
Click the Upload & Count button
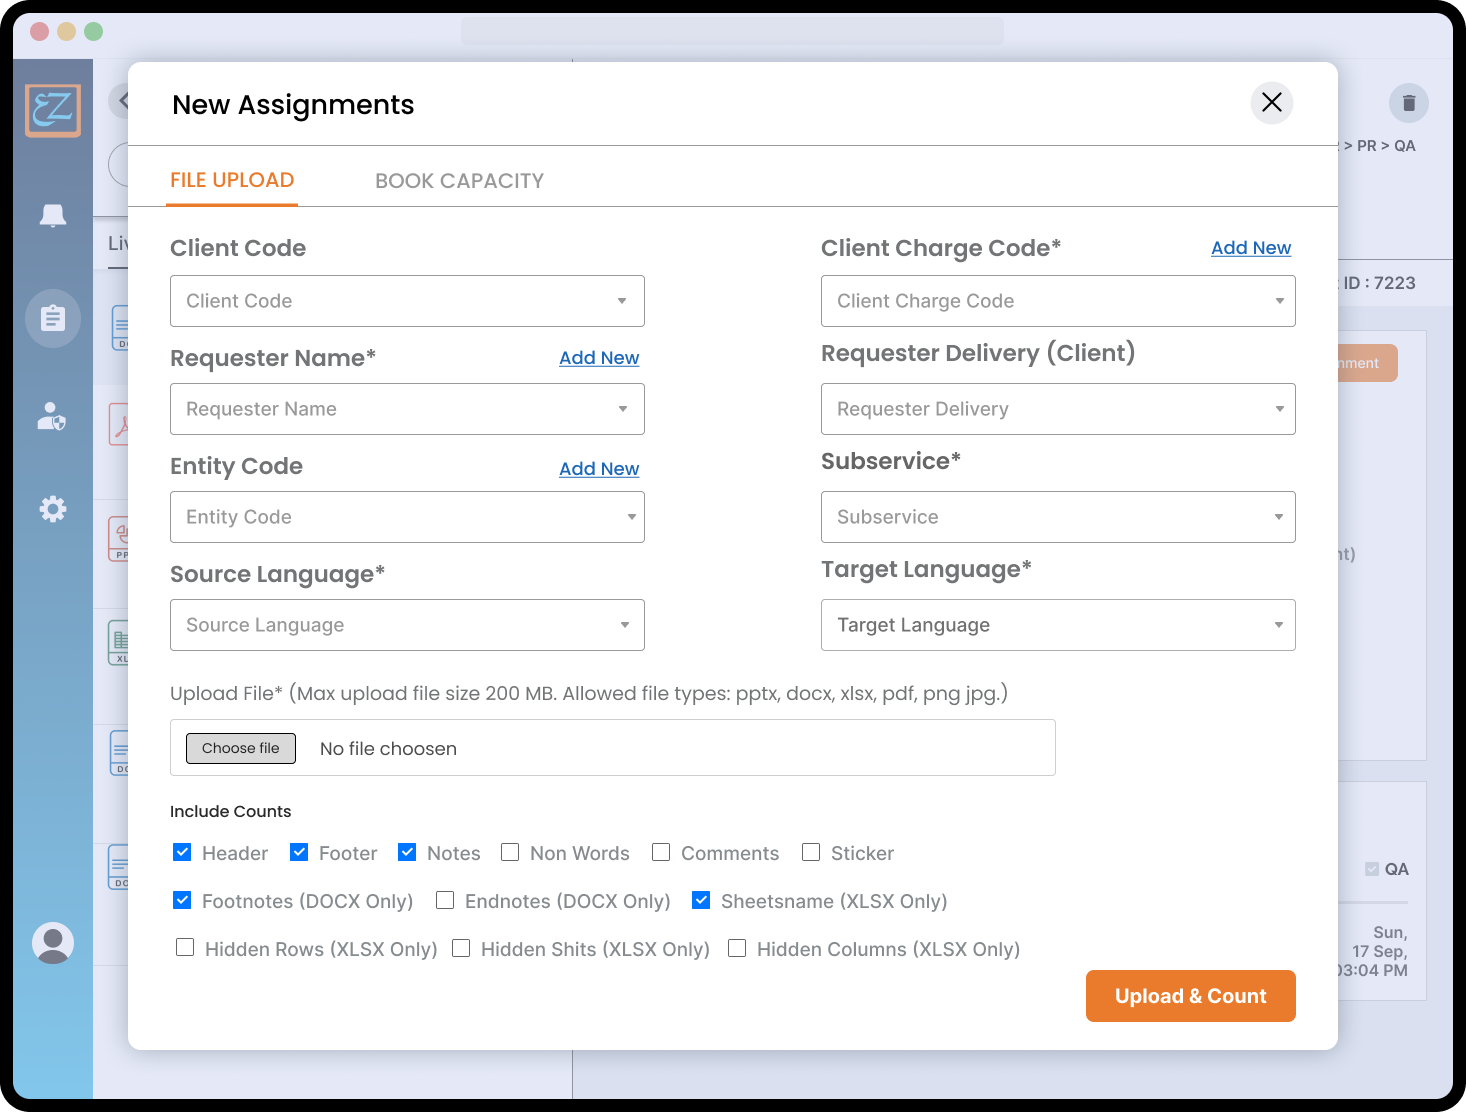pos(1190,996)
